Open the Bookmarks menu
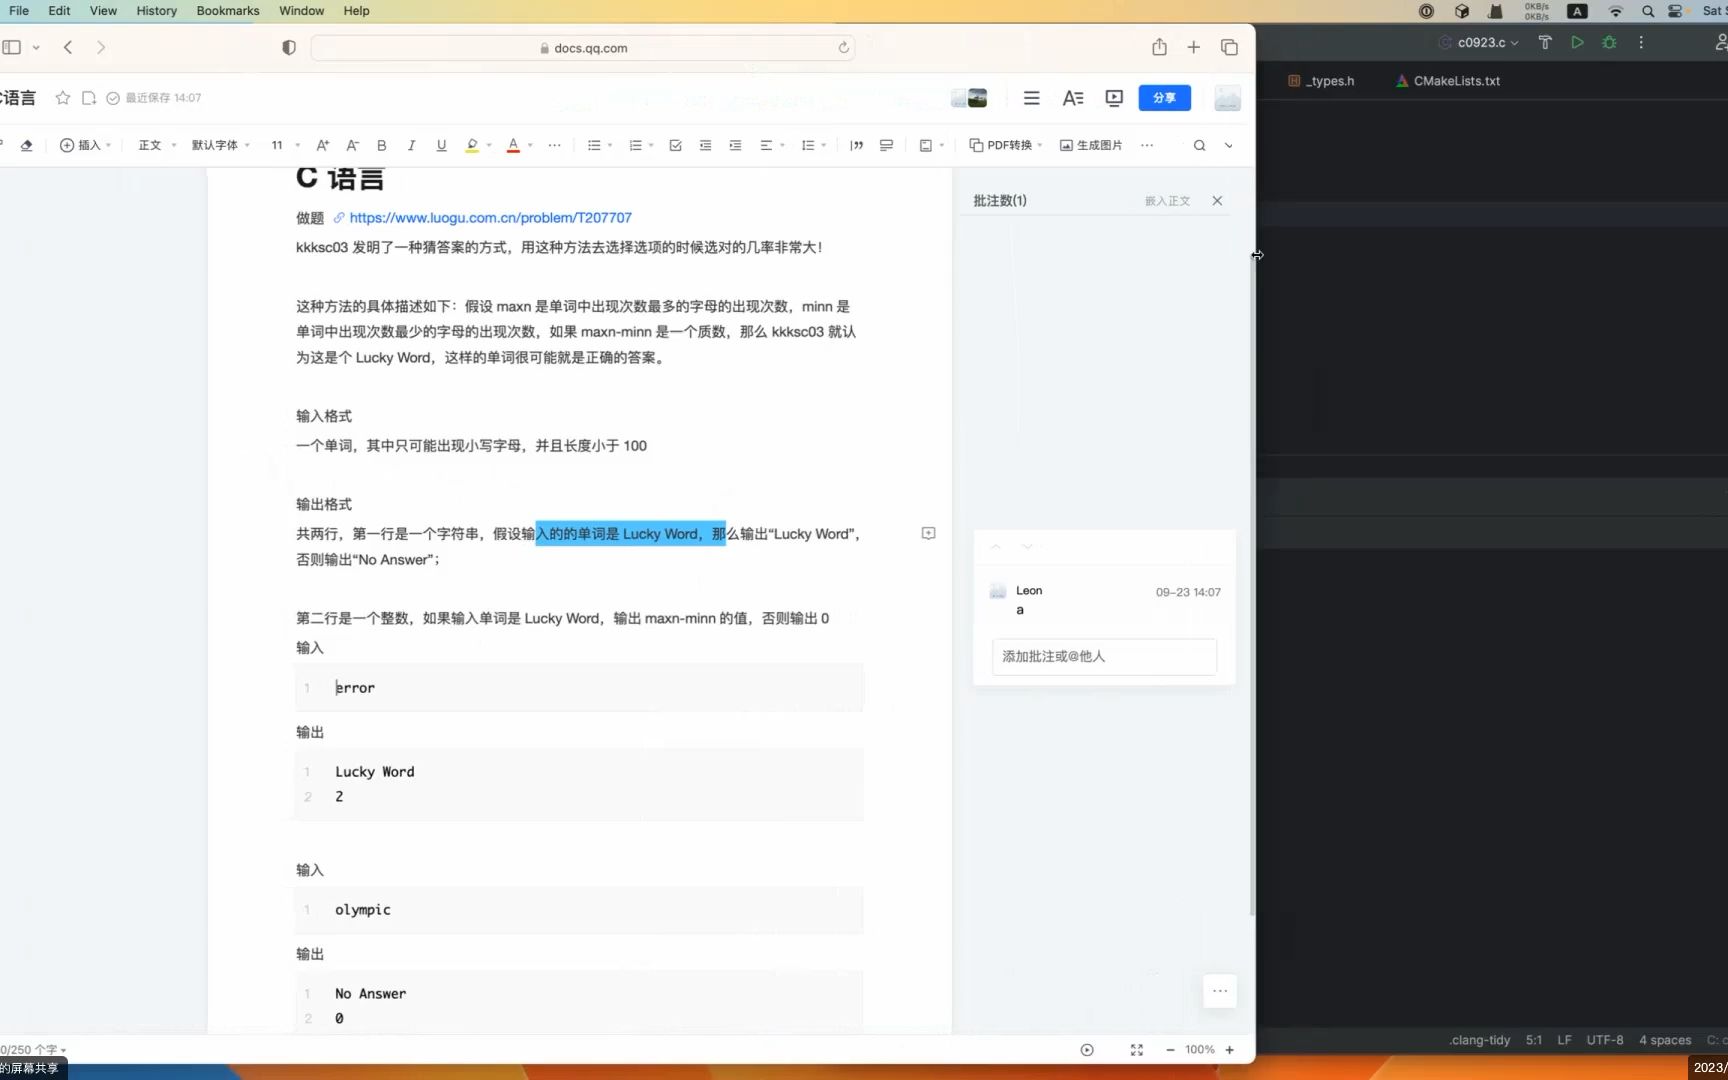Screen dimensions: 1728x1080 (227, 11)
